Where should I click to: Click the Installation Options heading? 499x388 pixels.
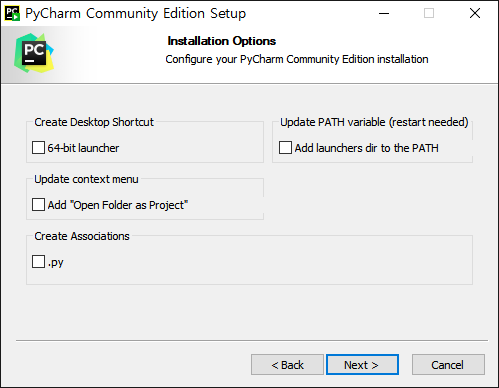pos(222,41)
